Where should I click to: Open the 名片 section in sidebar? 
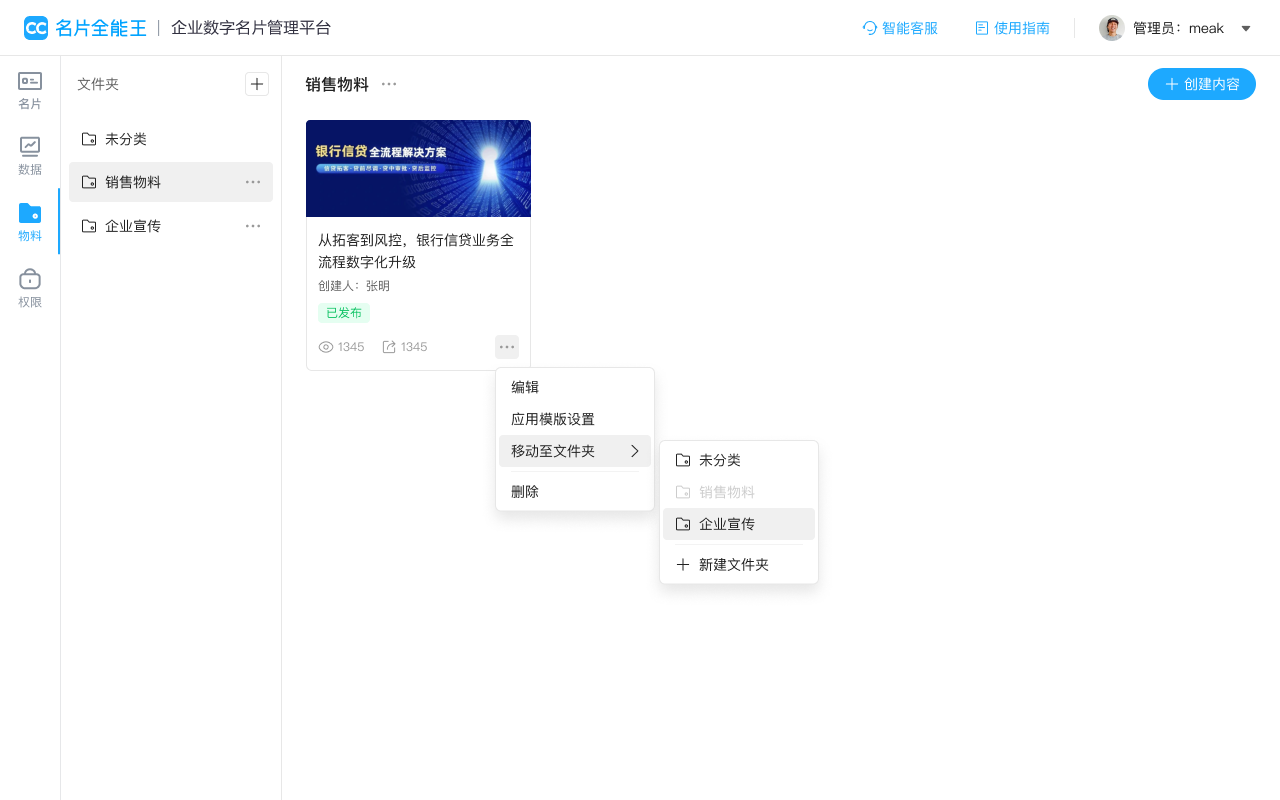[x=30, y=90]
